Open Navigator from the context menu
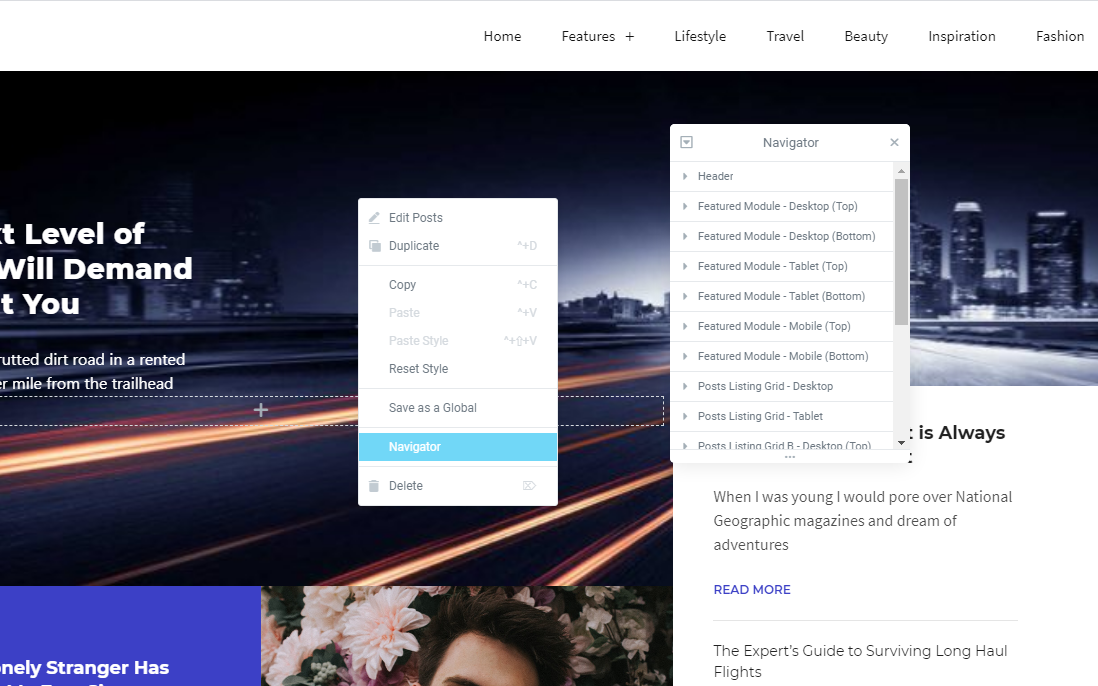Viewport: 1098px width, 686px height. [458, 447]
